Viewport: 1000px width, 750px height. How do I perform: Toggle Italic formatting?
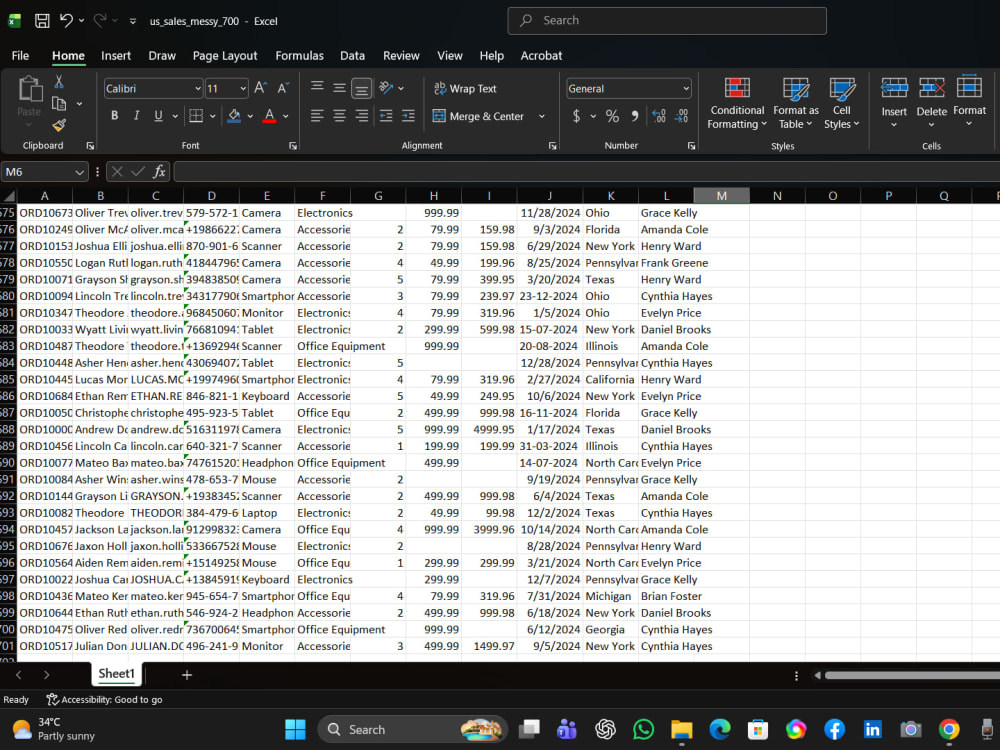coord(136,116)
